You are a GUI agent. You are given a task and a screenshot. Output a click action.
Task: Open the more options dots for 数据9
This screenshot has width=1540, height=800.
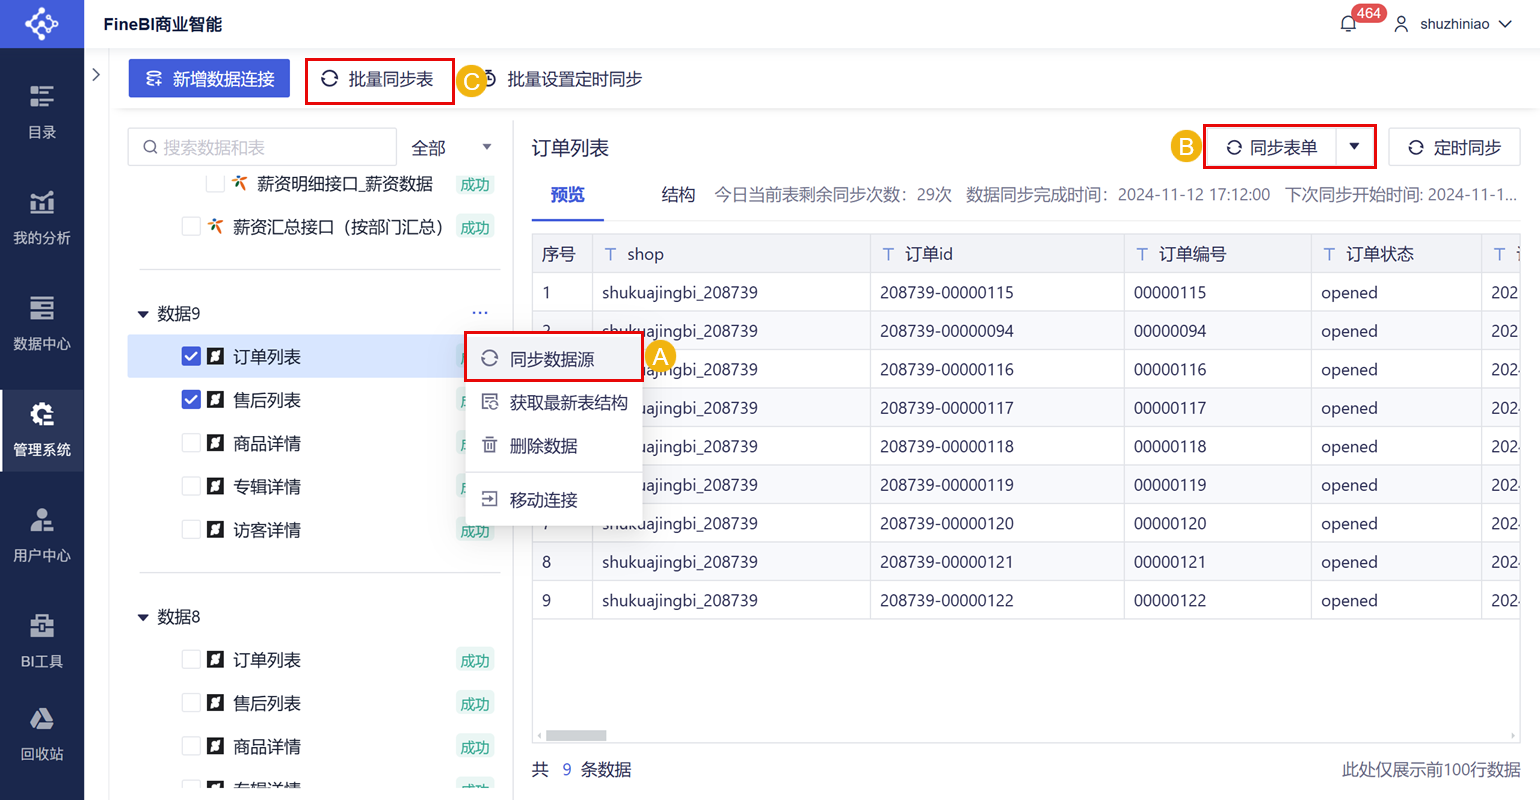coord(480,313)
